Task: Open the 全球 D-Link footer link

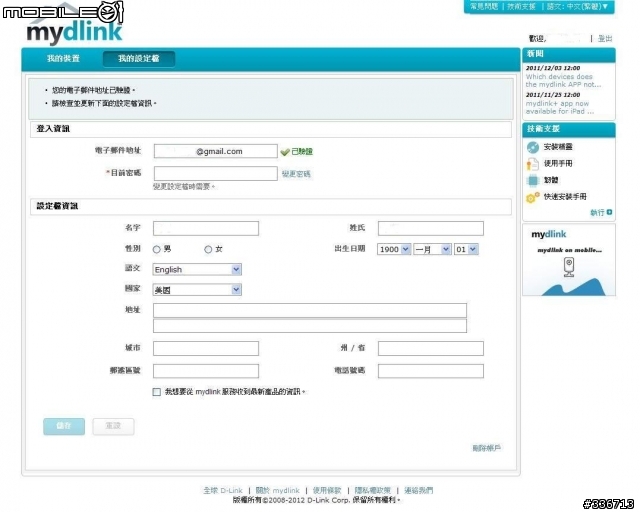Action: [223, 490]
